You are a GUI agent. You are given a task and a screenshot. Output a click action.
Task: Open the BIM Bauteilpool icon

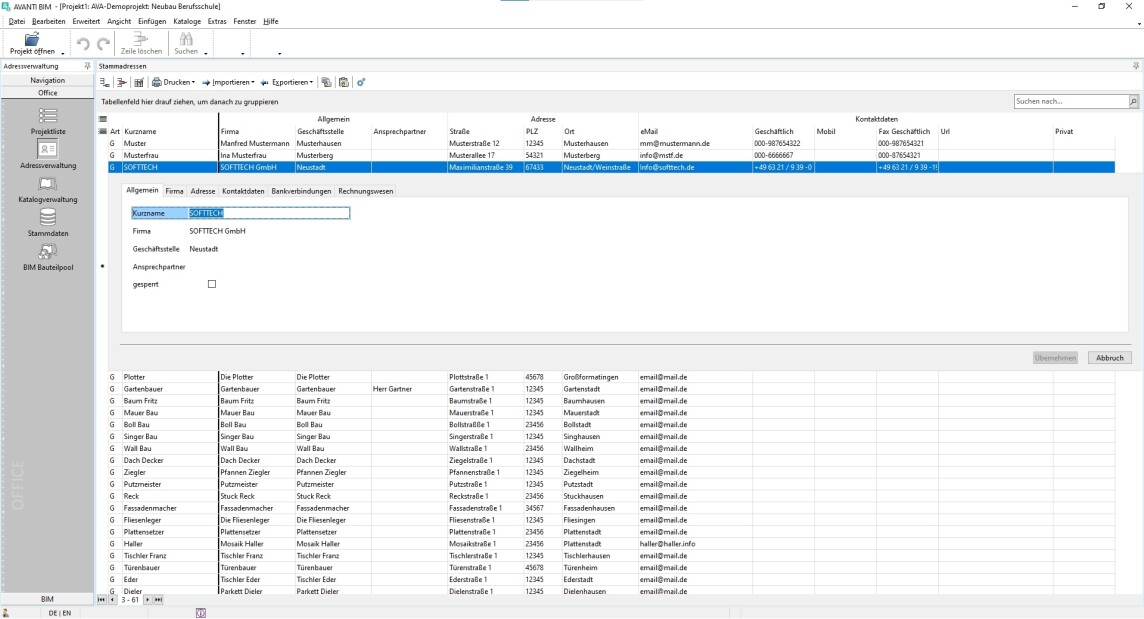pos(47,252)
